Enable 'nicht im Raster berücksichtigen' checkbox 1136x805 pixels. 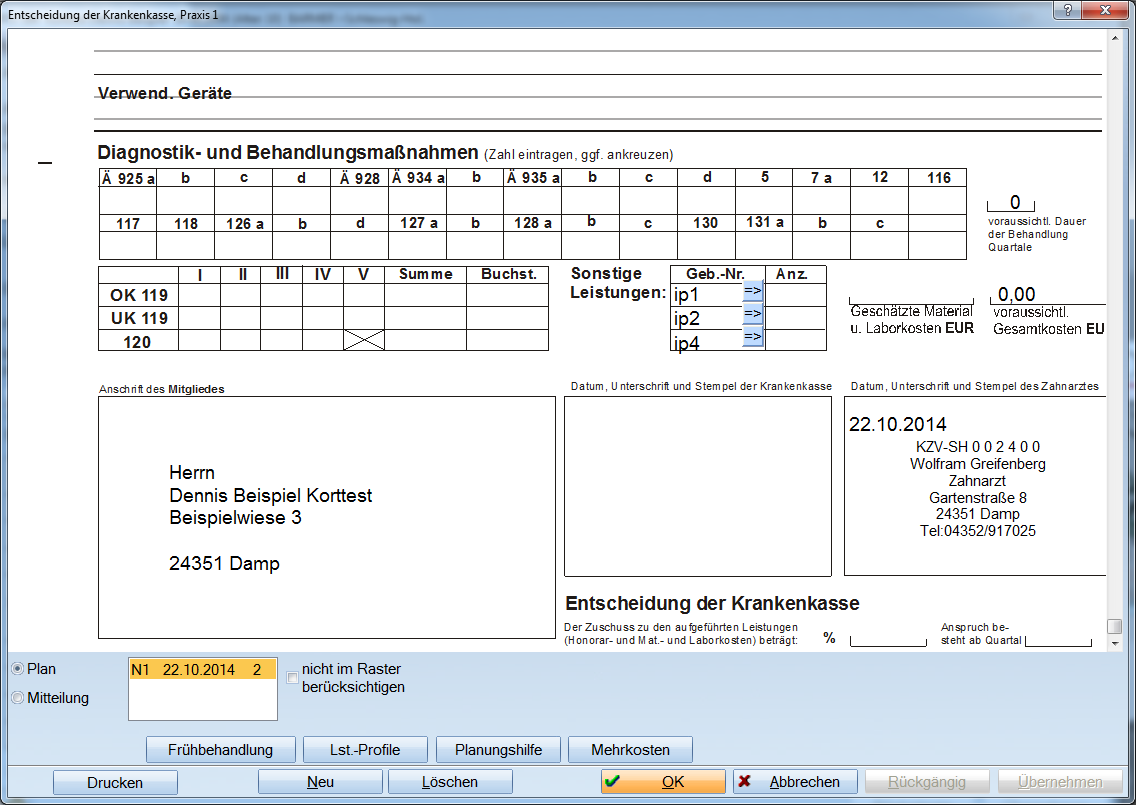tap(293, 678)
